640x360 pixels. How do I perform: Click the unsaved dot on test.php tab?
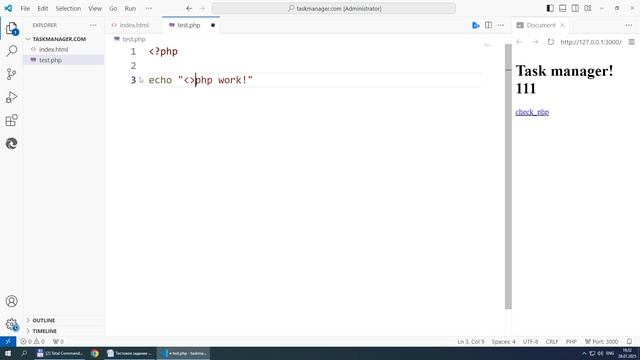point(213,25)
